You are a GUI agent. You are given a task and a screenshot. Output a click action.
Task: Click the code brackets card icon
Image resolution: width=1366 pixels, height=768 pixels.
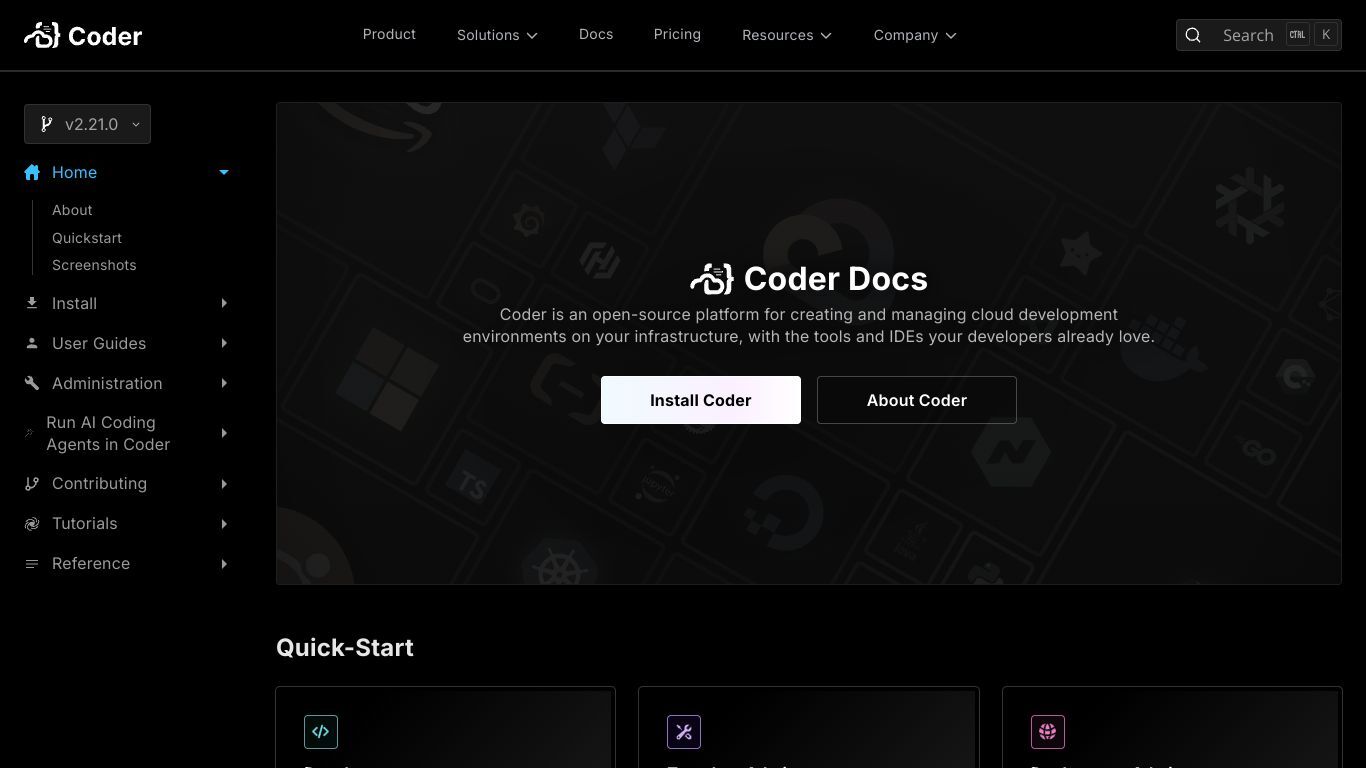point(321,732)
